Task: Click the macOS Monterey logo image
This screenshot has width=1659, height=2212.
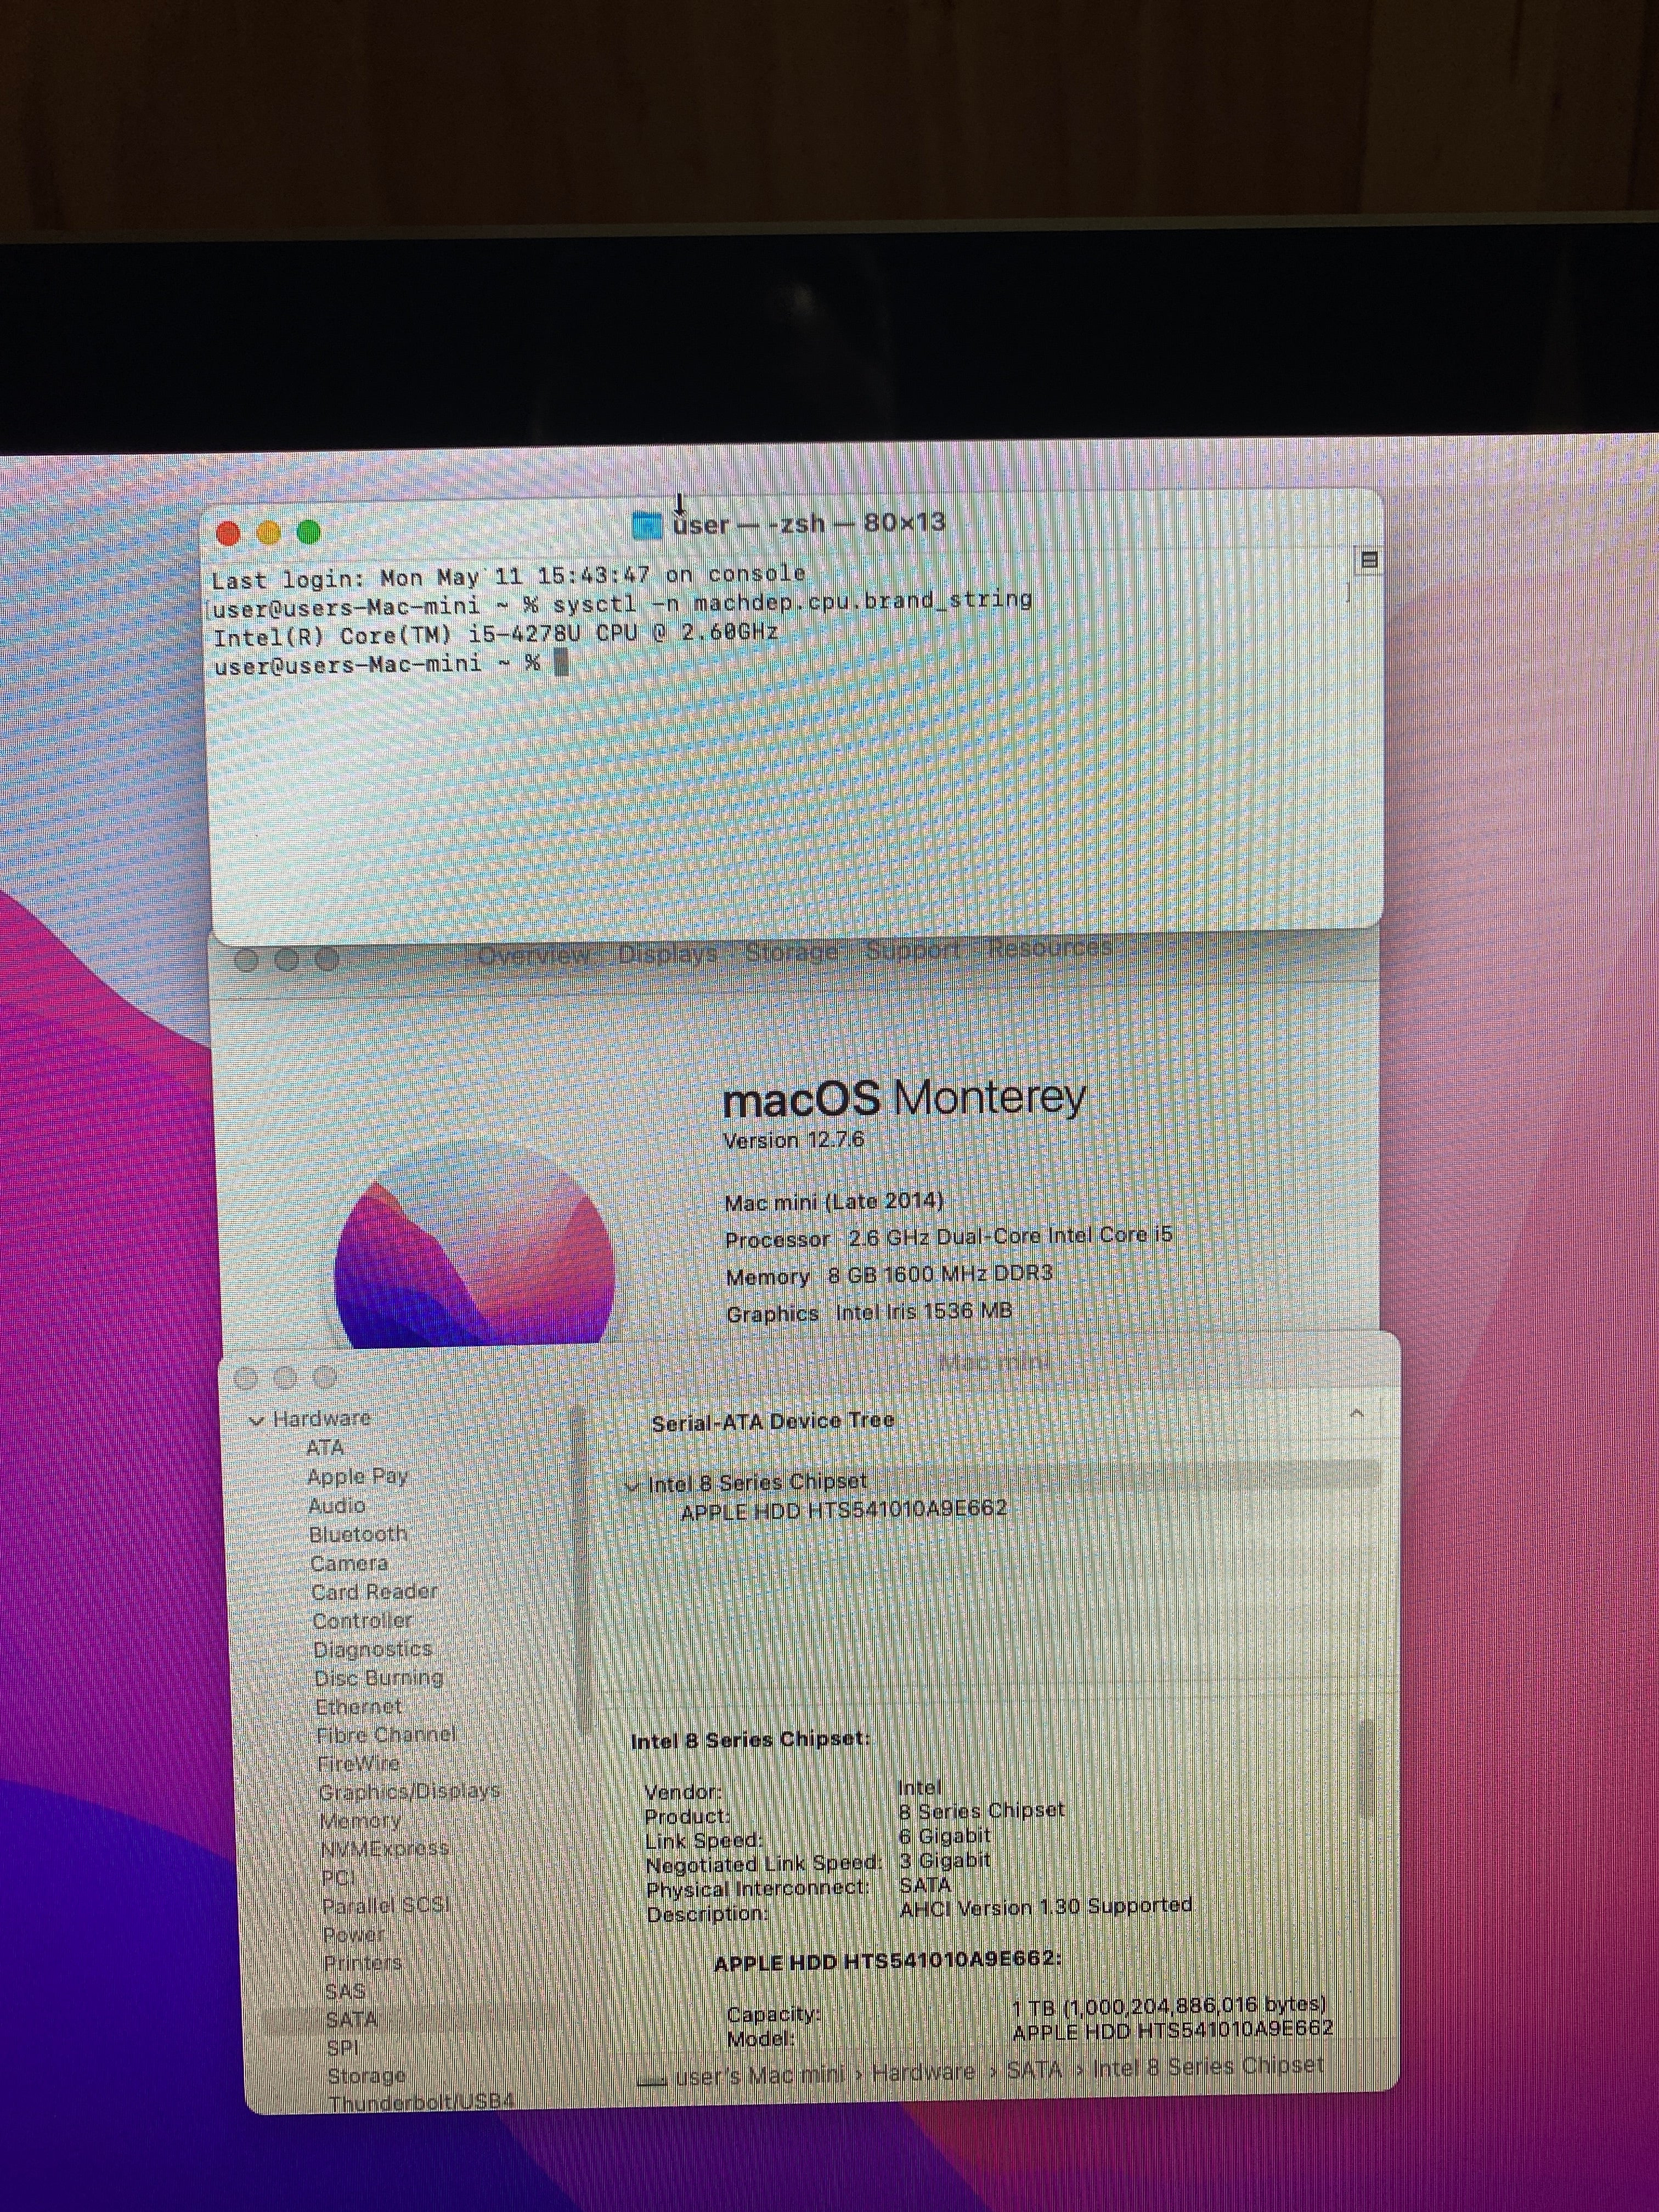Action: click(474, 1243)
